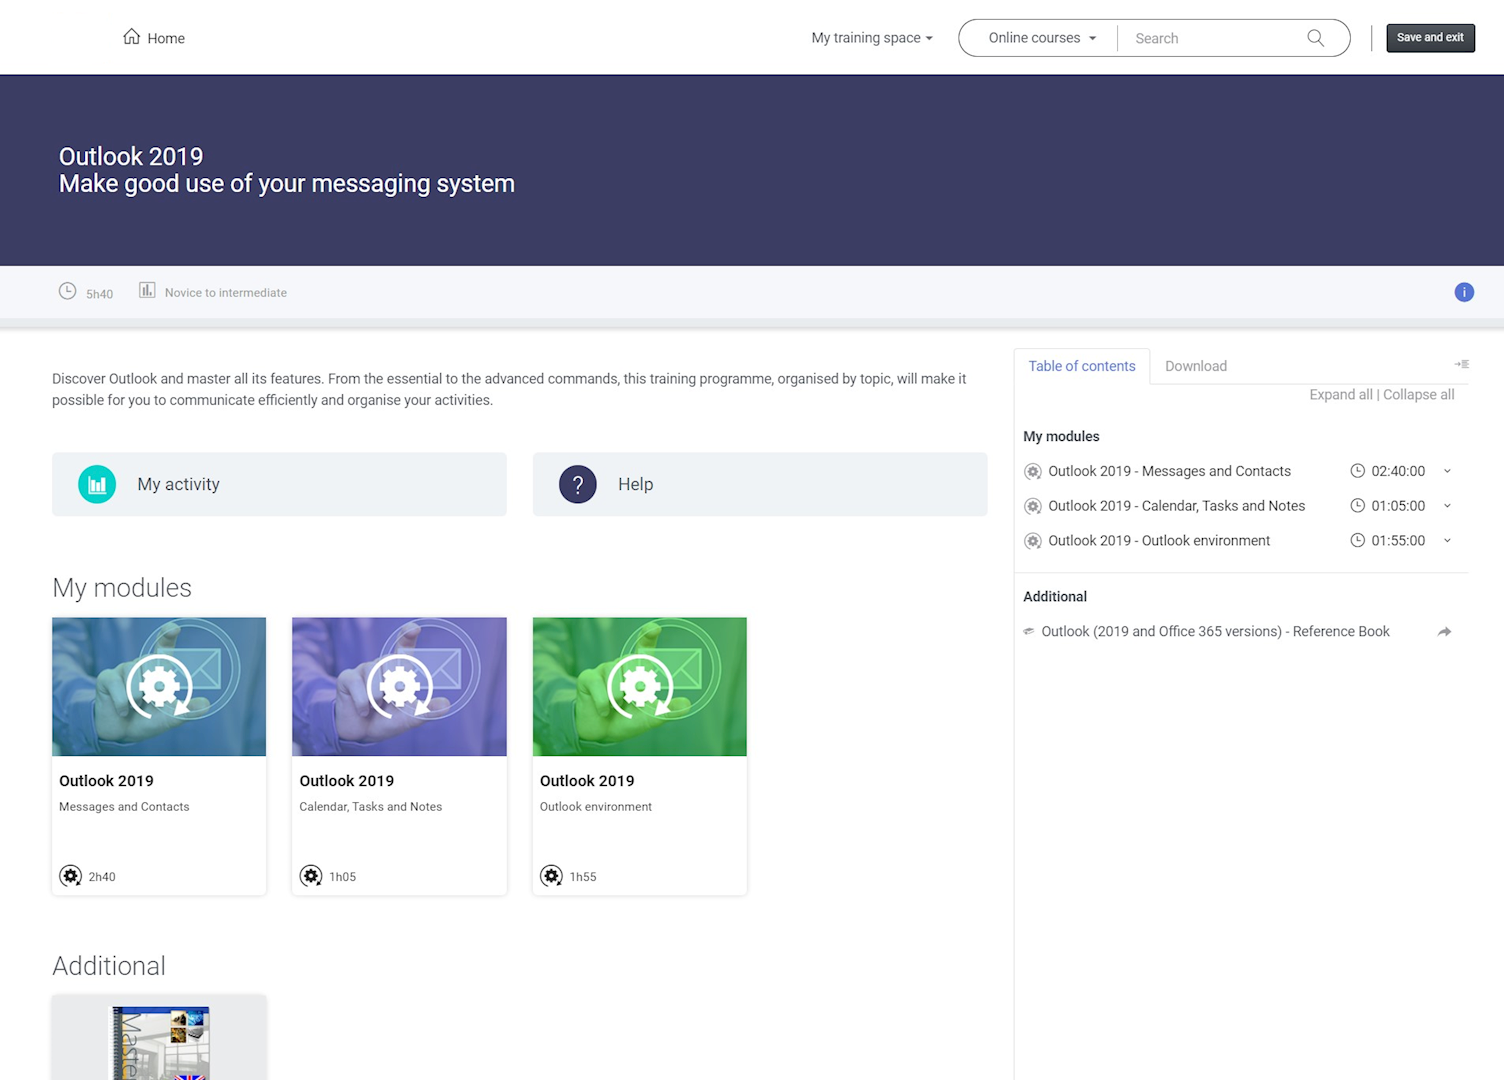Click the gear icon beside 2h40
The height and width of the screenshot is (1080, 1504).
click(x=70, y=876)
